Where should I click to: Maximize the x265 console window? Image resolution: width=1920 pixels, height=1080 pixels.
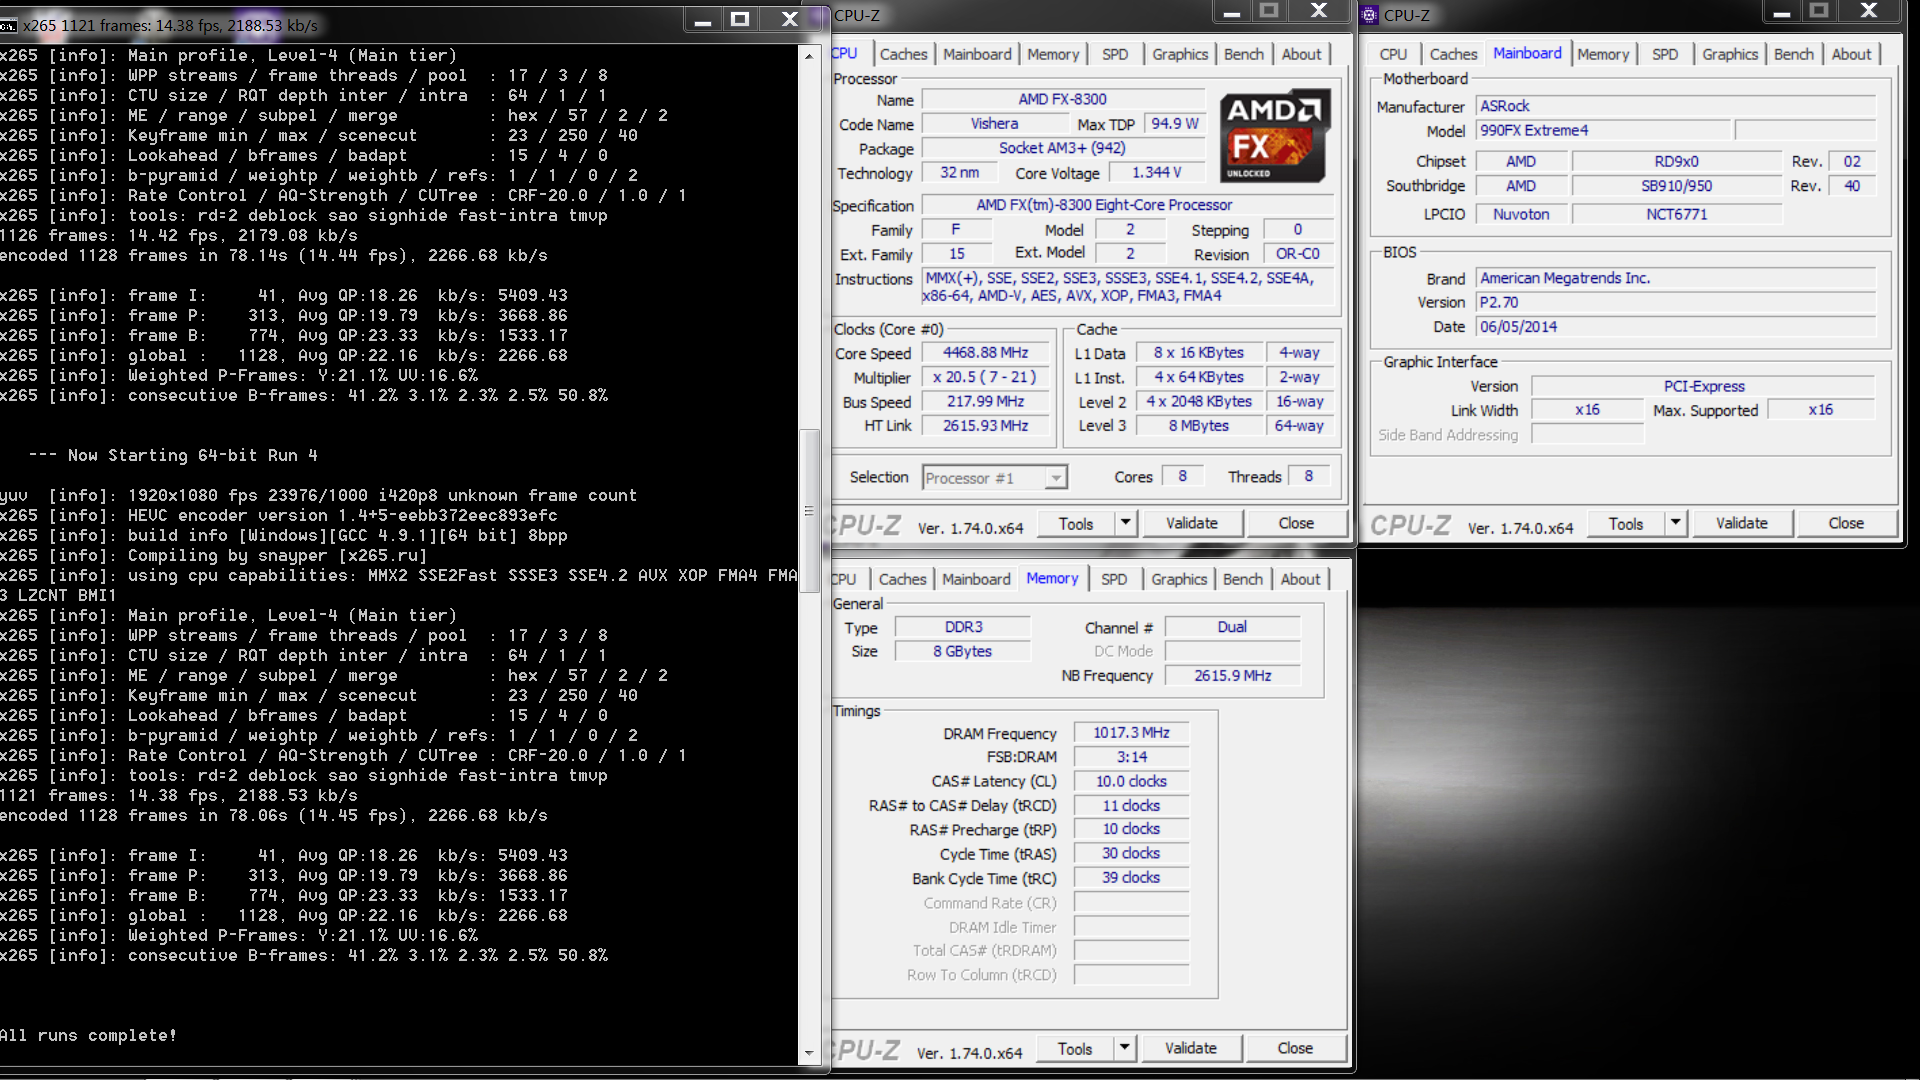click(x=740, y=19)
